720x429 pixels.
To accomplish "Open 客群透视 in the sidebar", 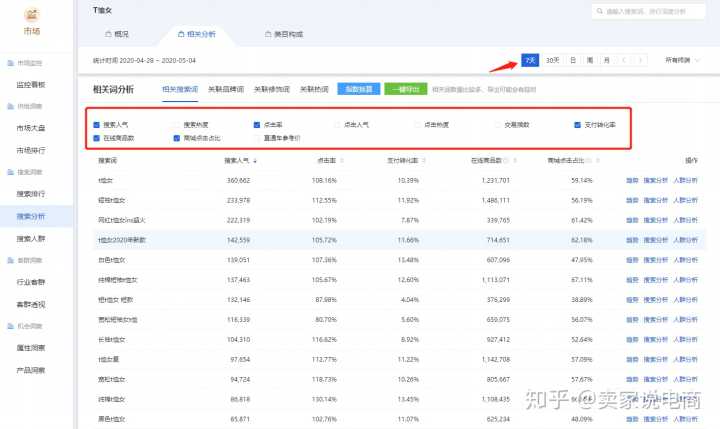I will pos(31,304).
